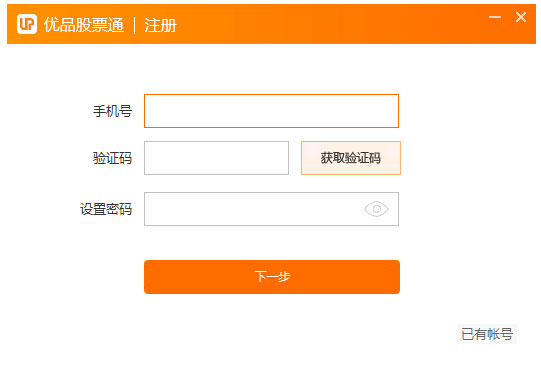The width and height of the screenshot is (541, 370).
Task: Click the 验证码 field label
Action: [112, 158]
